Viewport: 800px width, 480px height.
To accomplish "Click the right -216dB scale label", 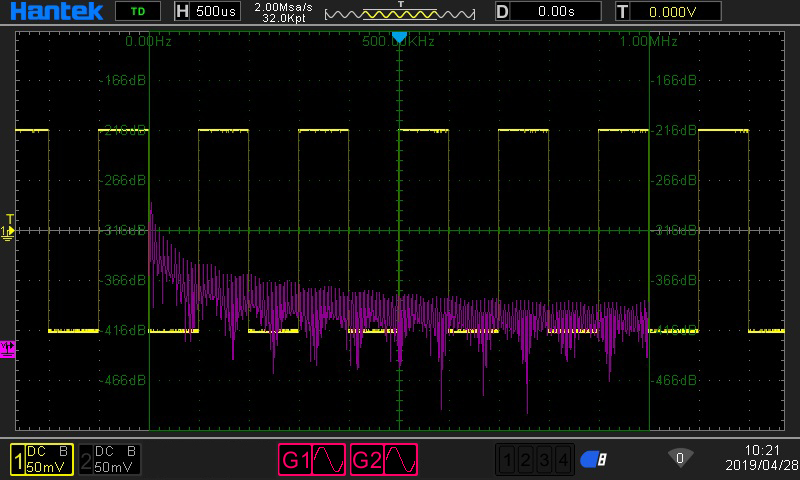I will coord(674,131).
